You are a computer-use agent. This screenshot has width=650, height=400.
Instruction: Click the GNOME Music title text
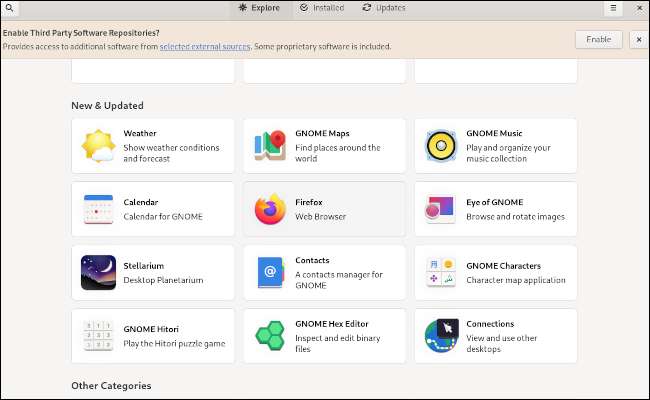tap(494, 133)
